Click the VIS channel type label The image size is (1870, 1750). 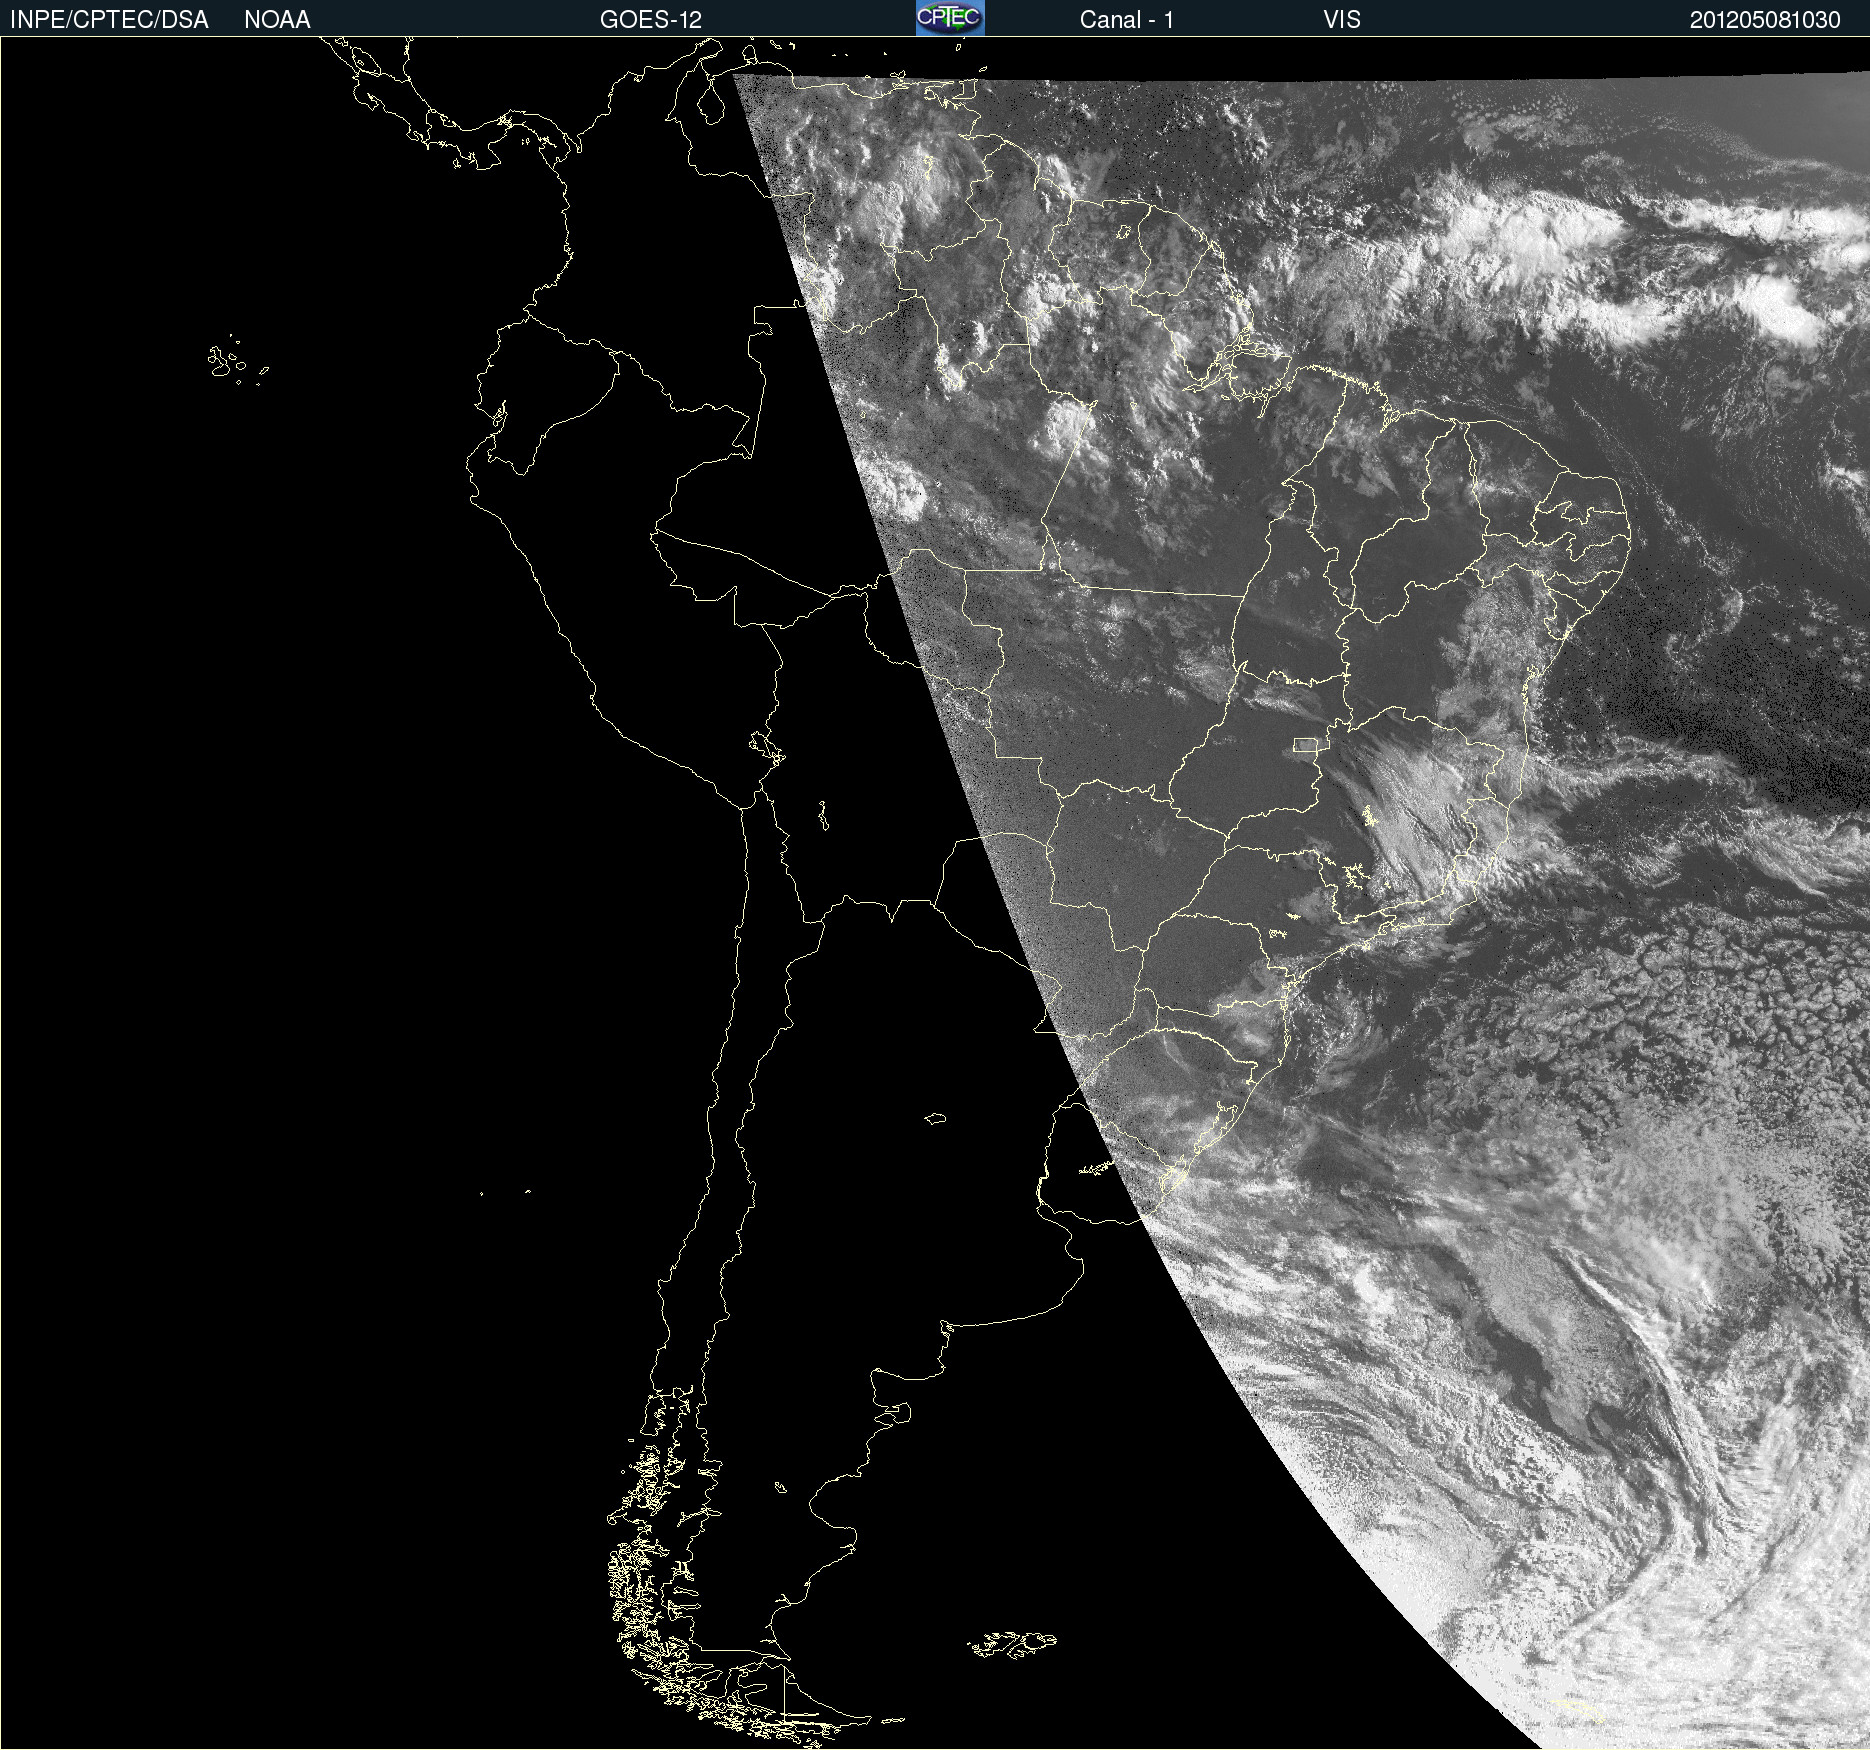pos(1342,20)
